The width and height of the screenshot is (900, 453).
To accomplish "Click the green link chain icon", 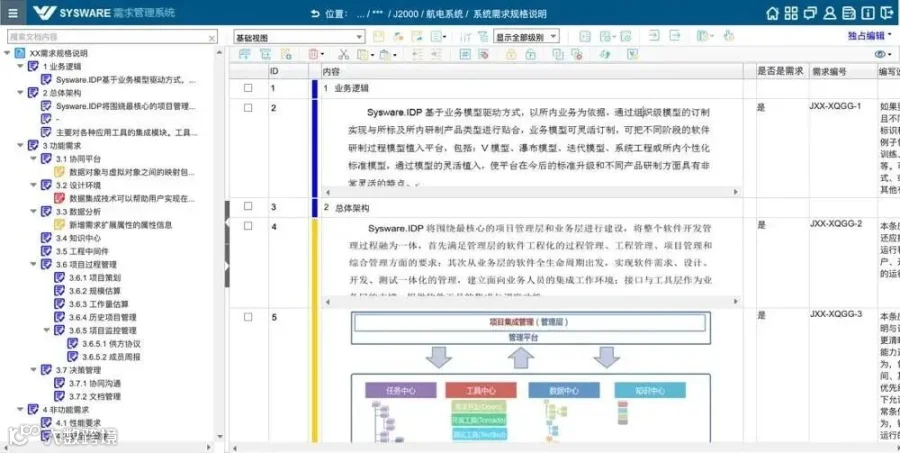I will pyautogui.click(x=604, y=55).
